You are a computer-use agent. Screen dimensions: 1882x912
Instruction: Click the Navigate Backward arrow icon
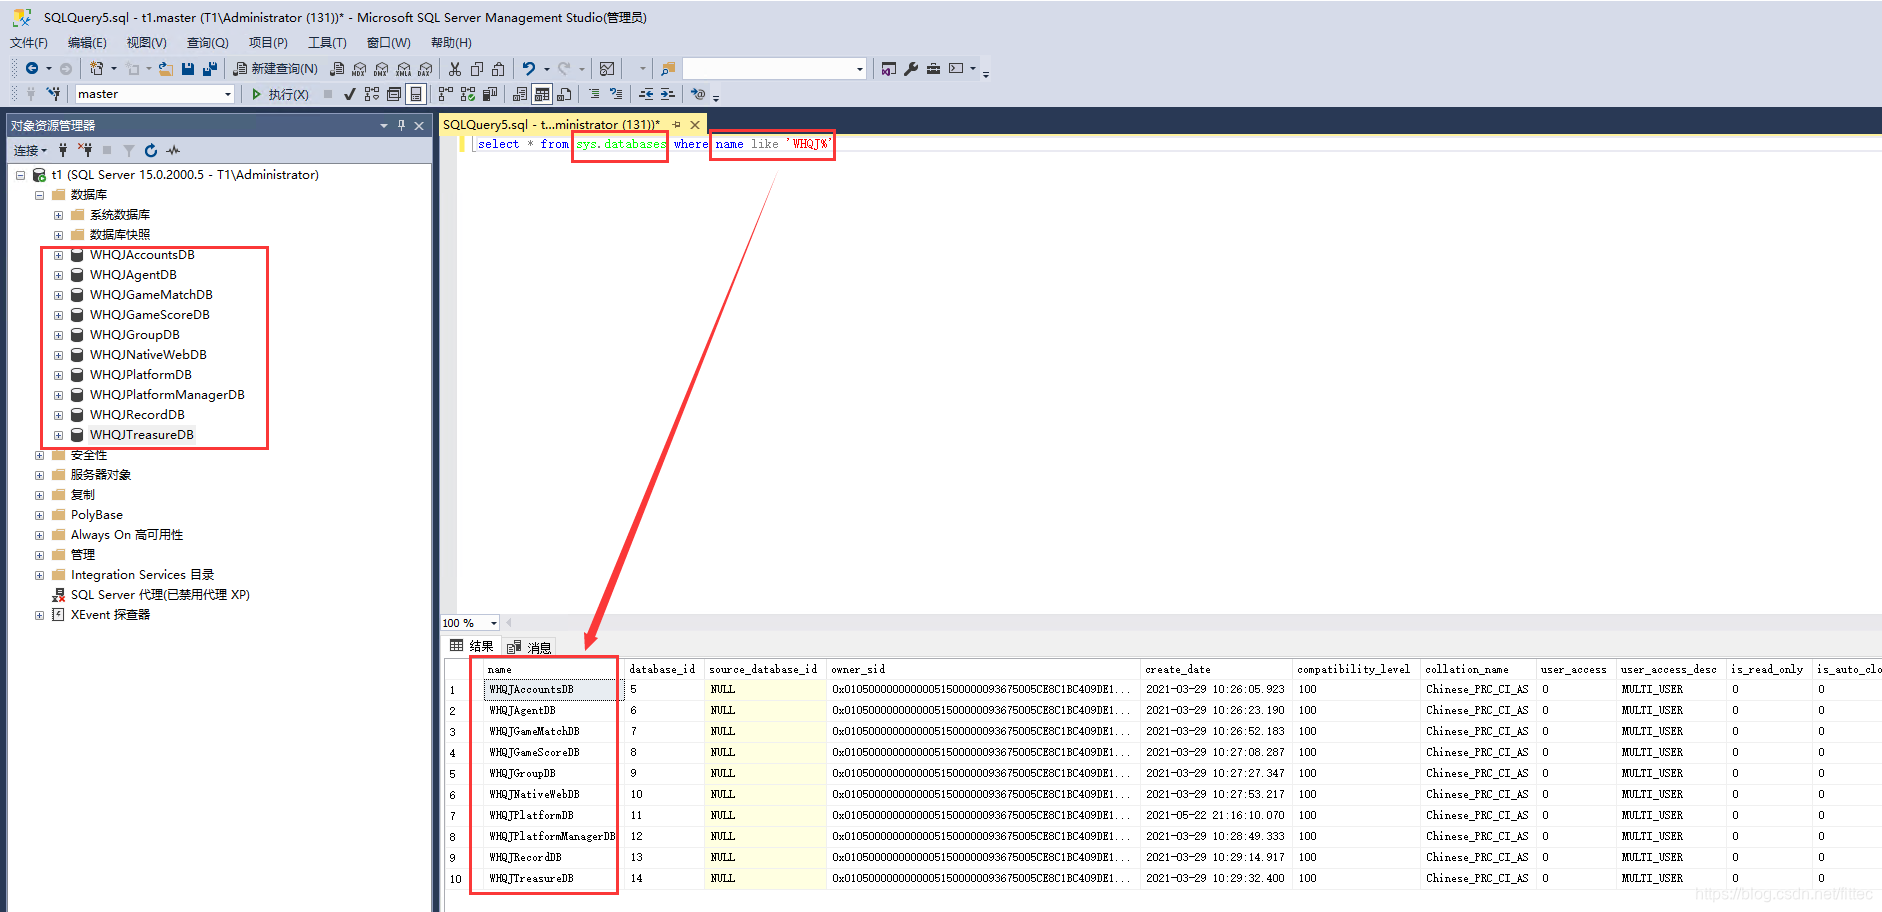[x=32, y=68]
